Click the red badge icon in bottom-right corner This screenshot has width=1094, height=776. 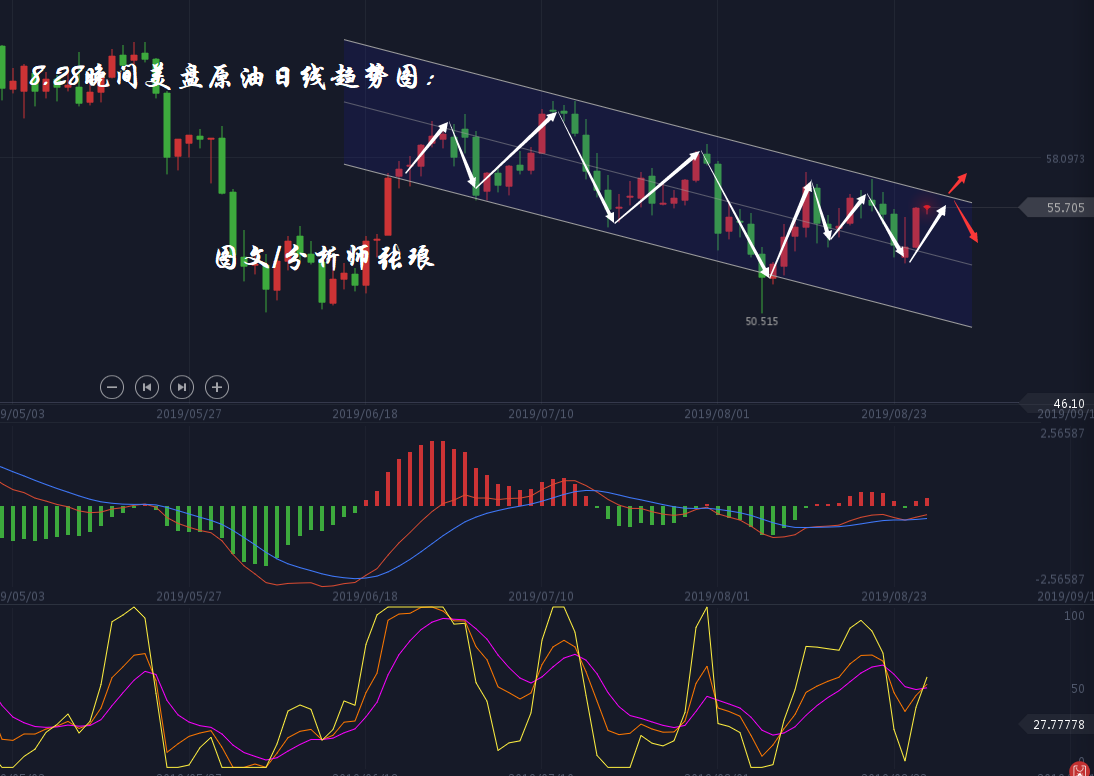(1080, 769)
